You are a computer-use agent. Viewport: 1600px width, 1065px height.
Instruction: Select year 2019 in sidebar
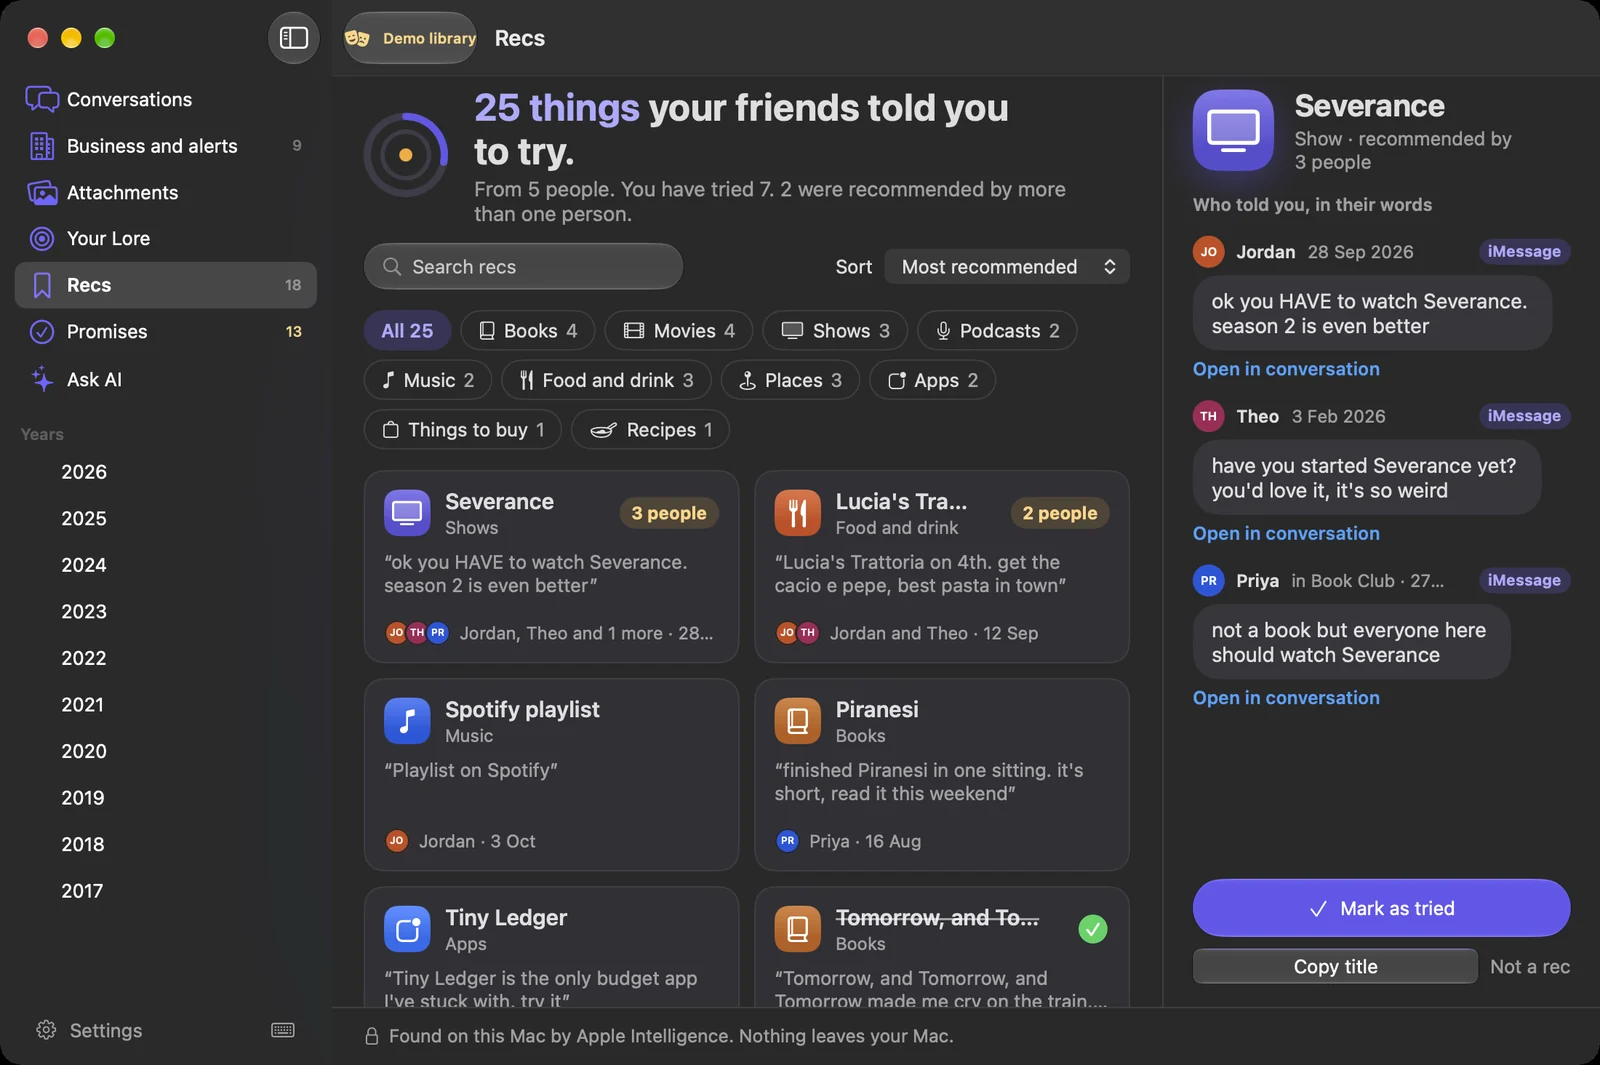tap(83, 798)
